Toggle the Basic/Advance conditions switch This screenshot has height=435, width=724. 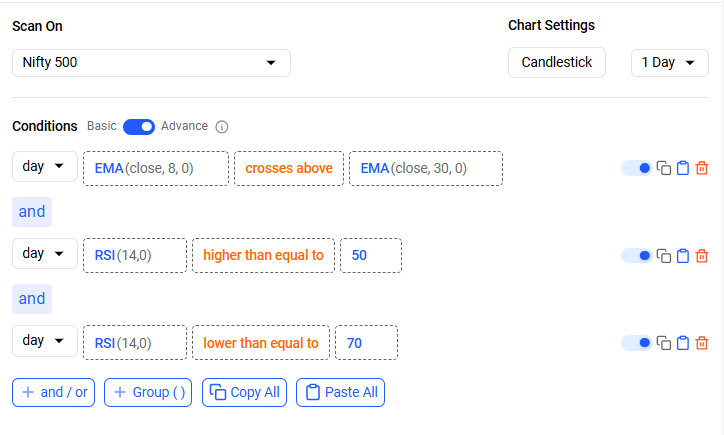139,127
